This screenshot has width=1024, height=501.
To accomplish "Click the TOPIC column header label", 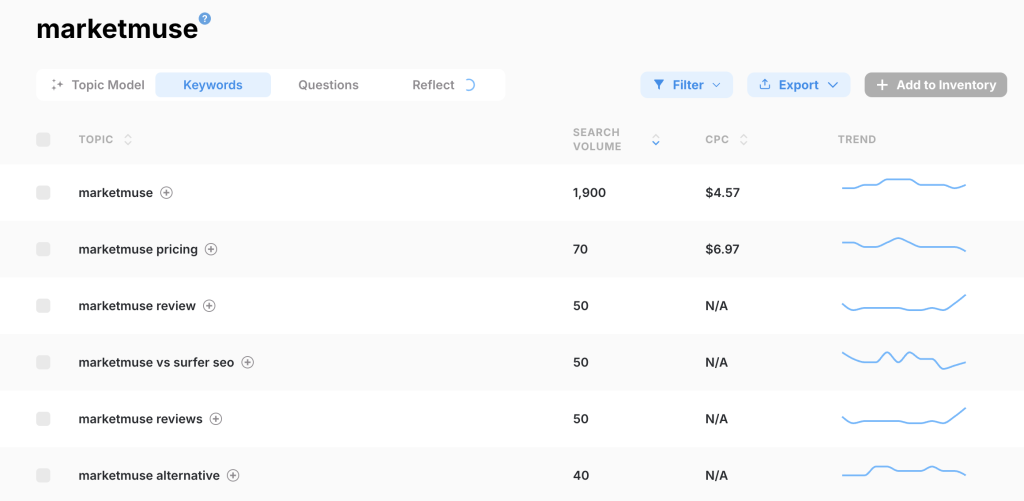I will (x=96, y=139).
